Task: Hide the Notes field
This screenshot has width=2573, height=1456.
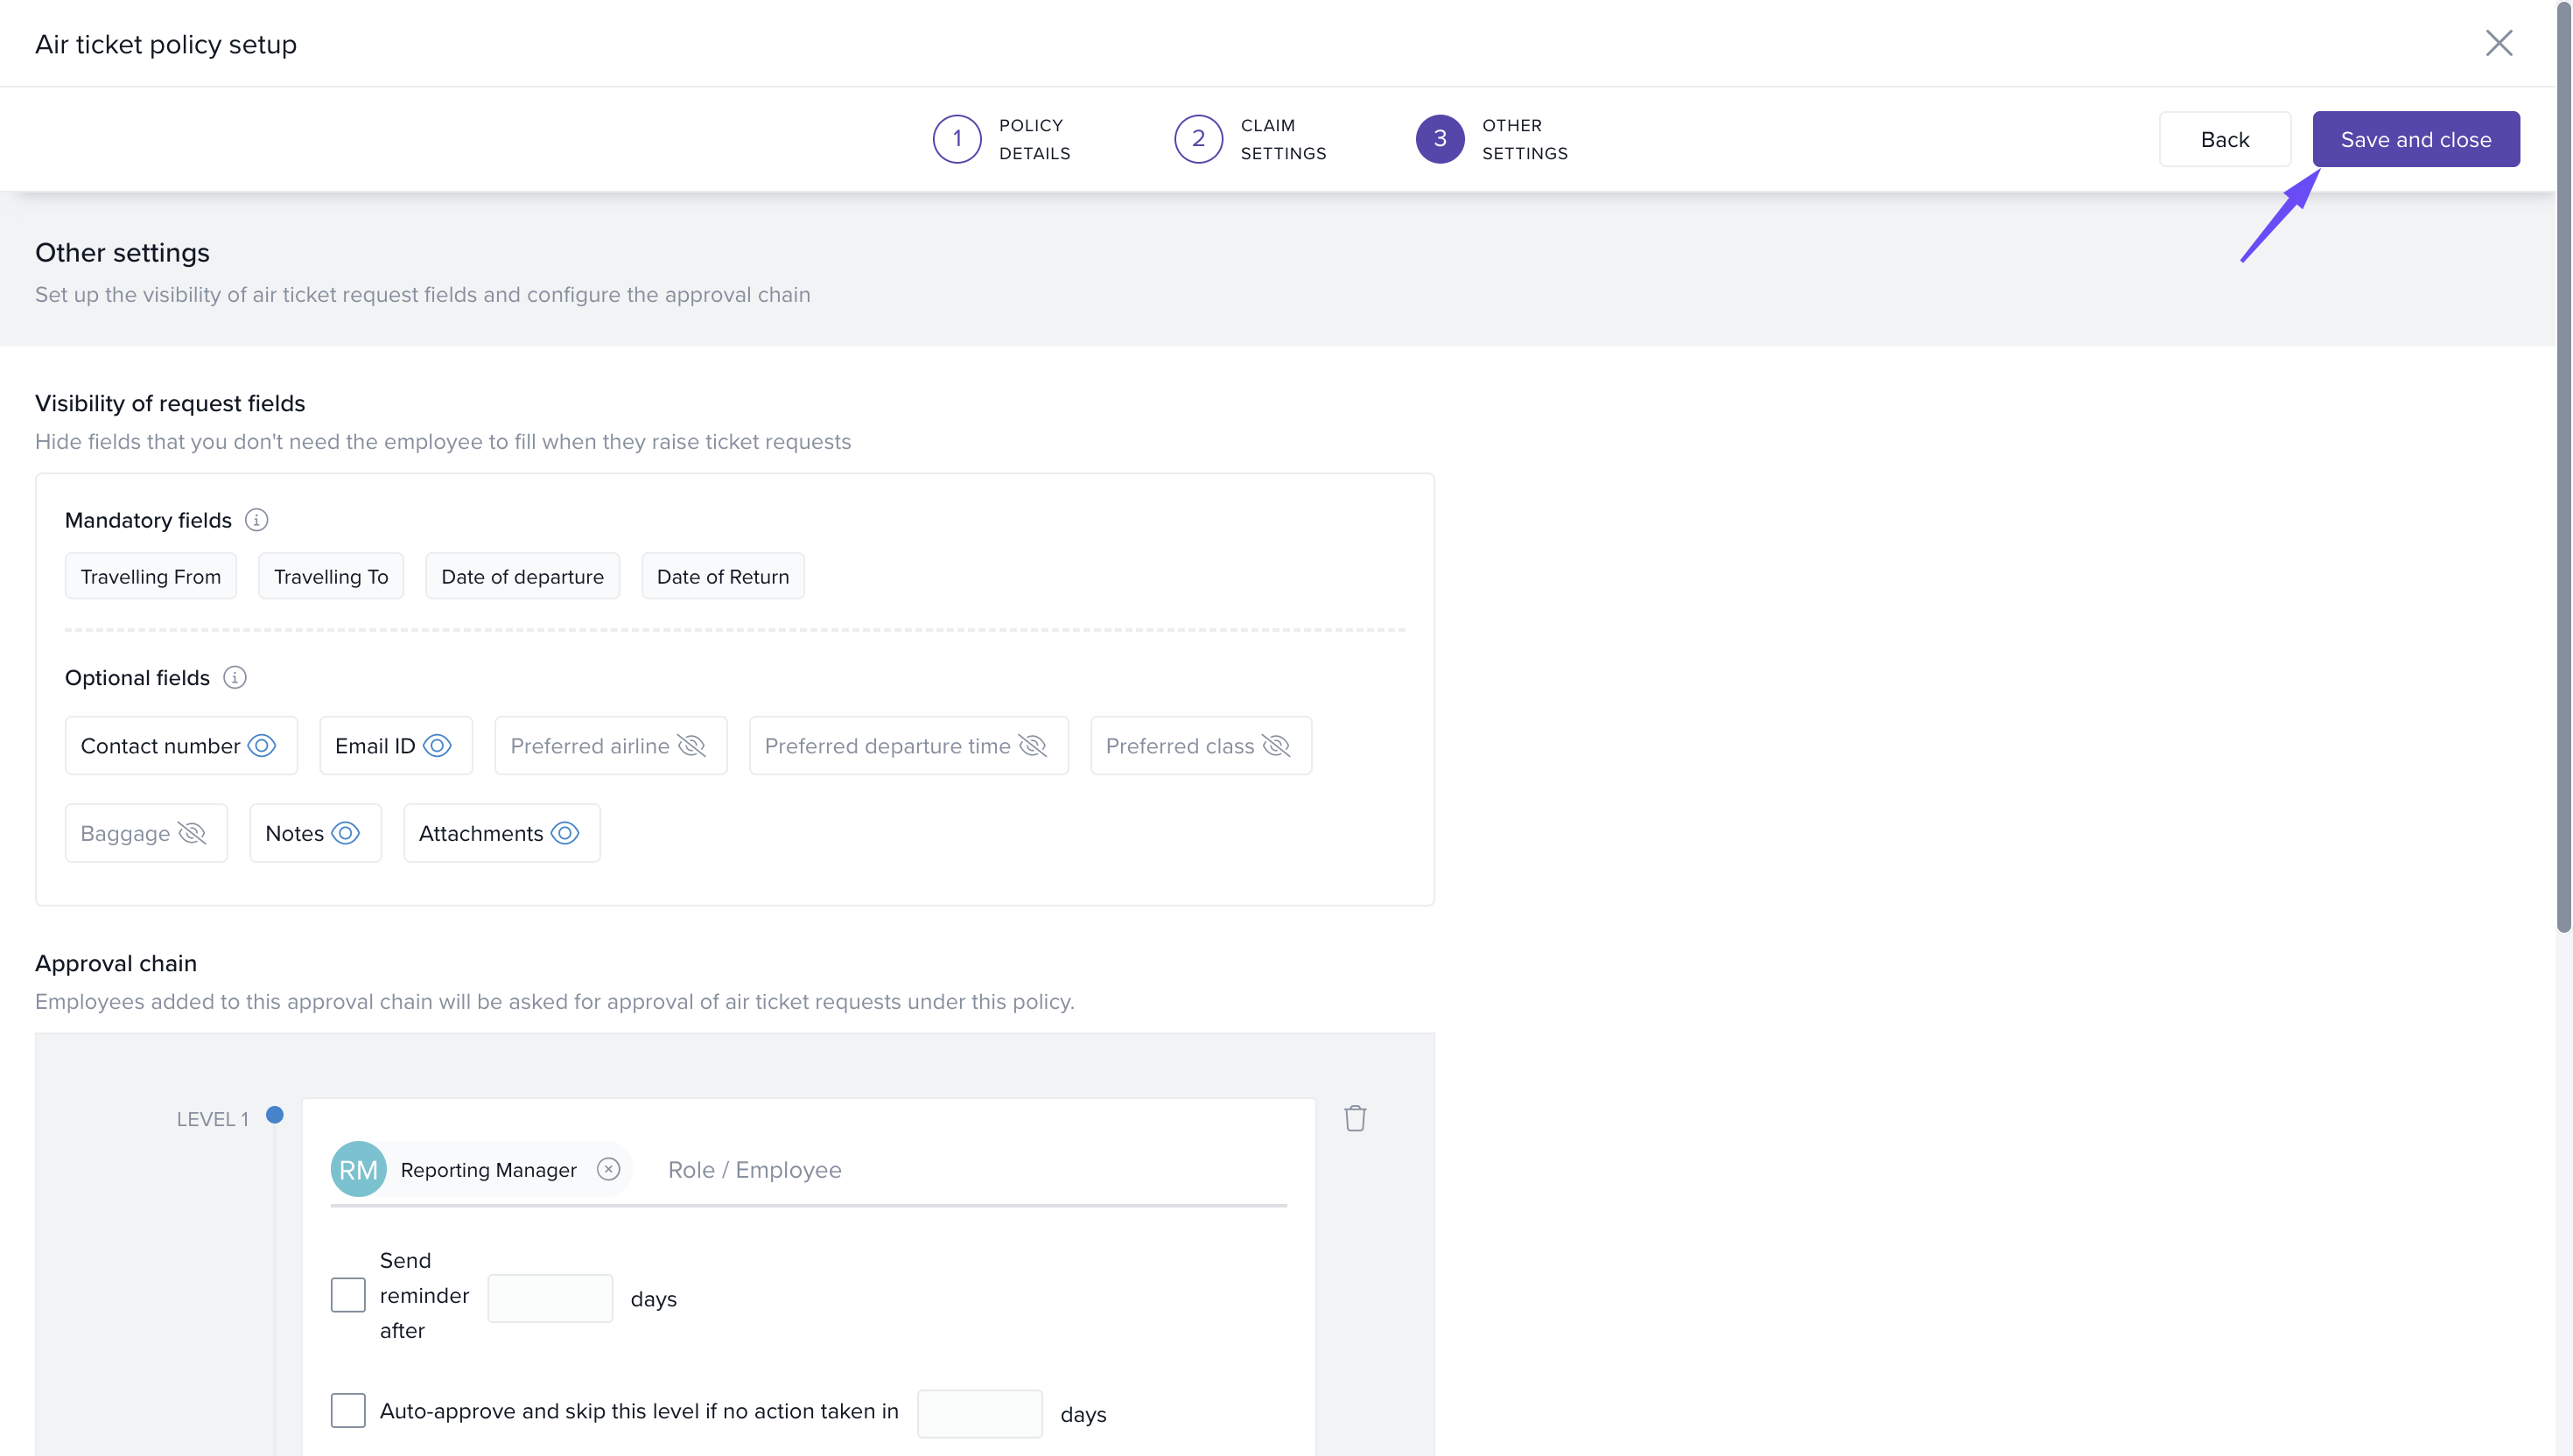Action: pos(345,833)
